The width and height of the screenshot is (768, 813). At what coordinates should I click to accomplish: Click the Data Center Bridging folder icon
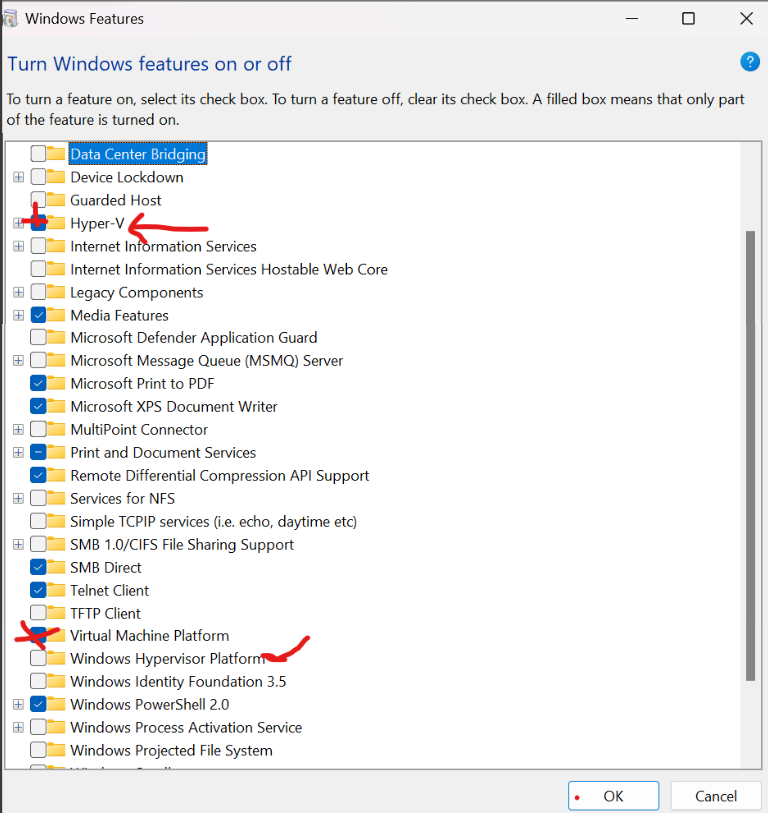click(x=56, y=153)
